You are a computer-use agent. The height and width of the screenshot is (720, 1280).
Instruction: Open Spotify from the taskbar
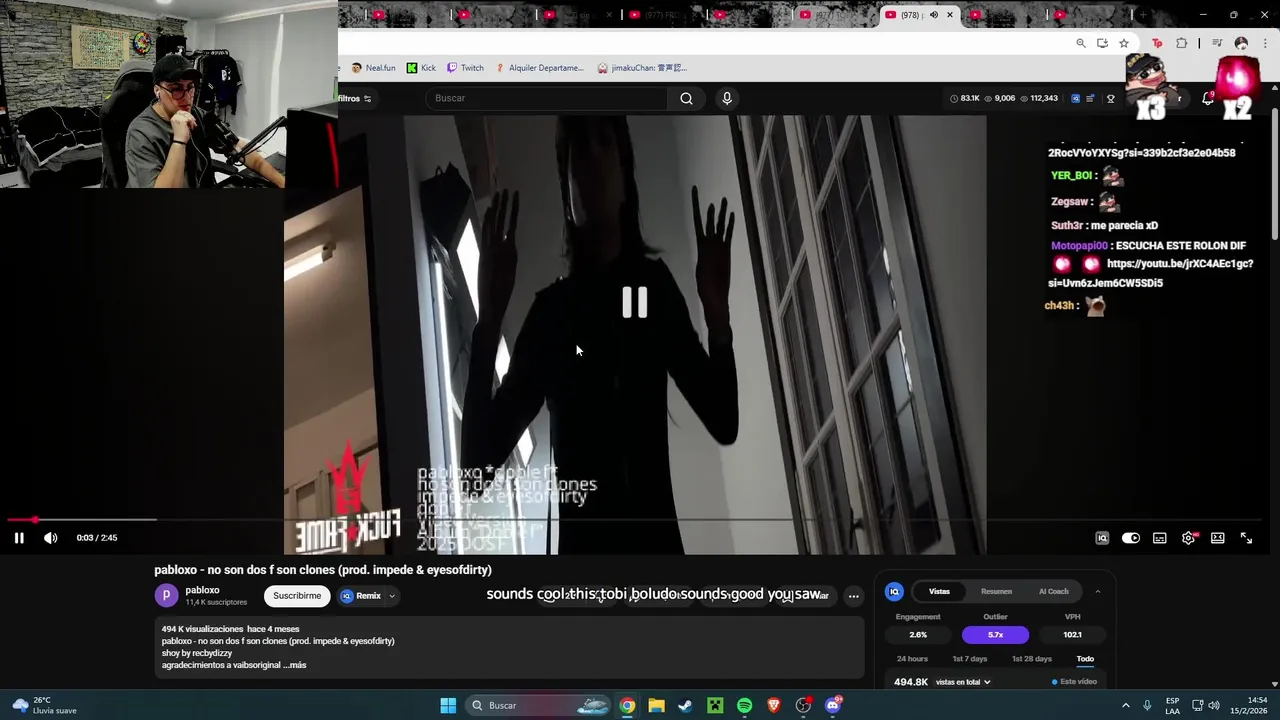(744, 705)
